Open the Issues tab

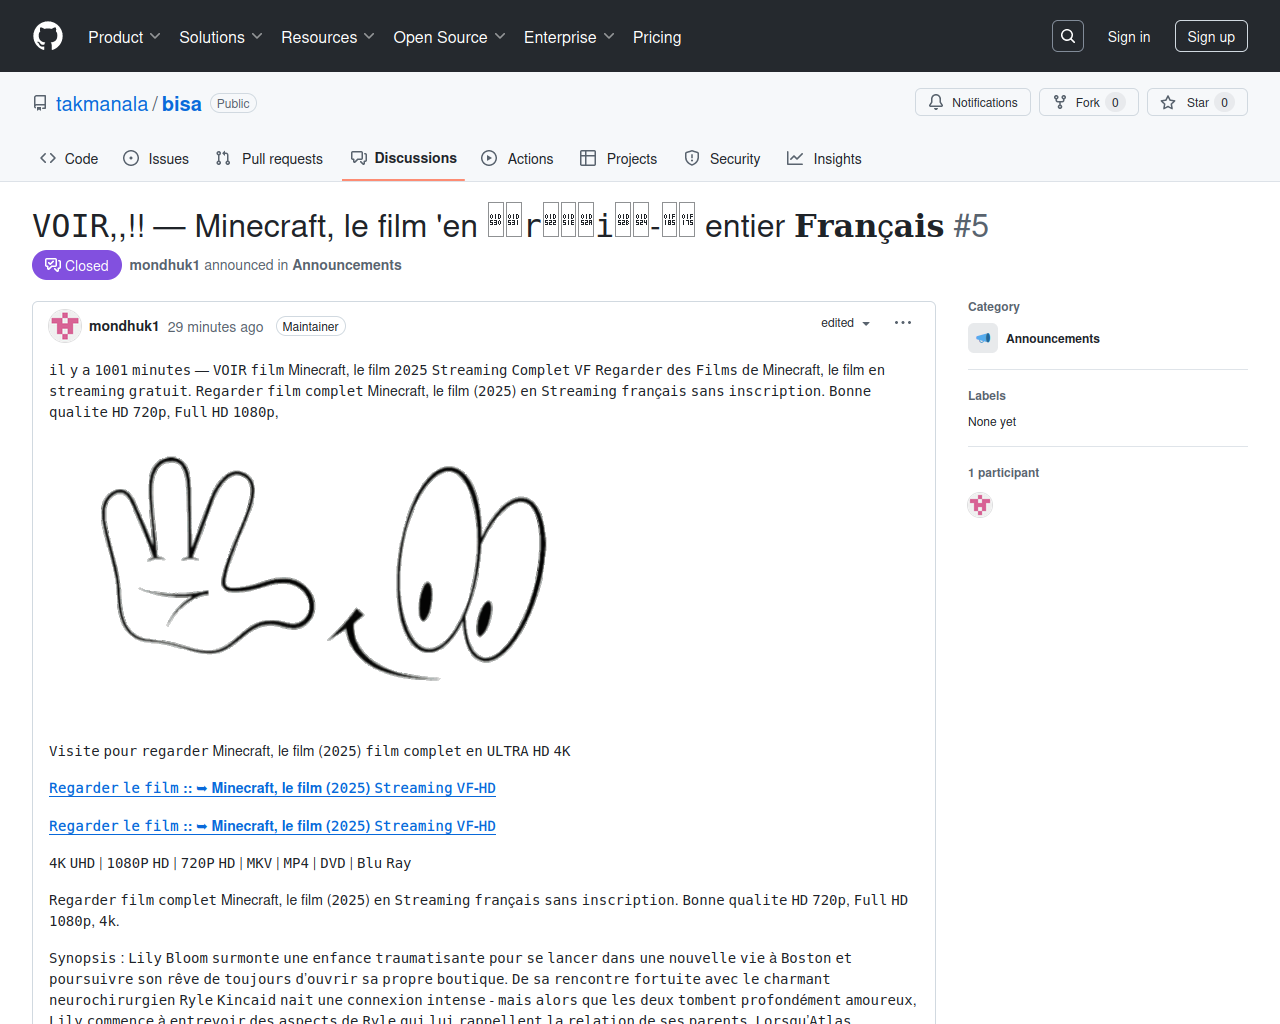(x=156, y=158)
